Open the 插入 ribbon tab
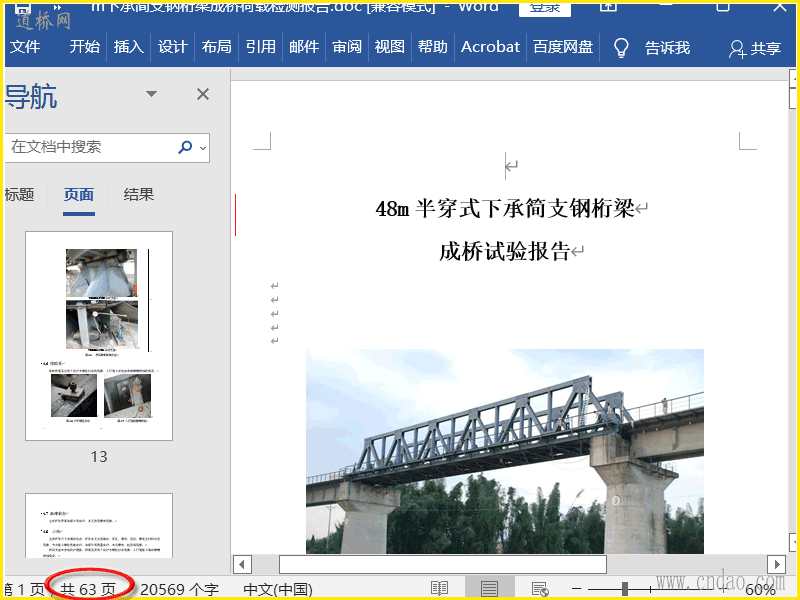 pyautogui.click(x=129, y=47)
